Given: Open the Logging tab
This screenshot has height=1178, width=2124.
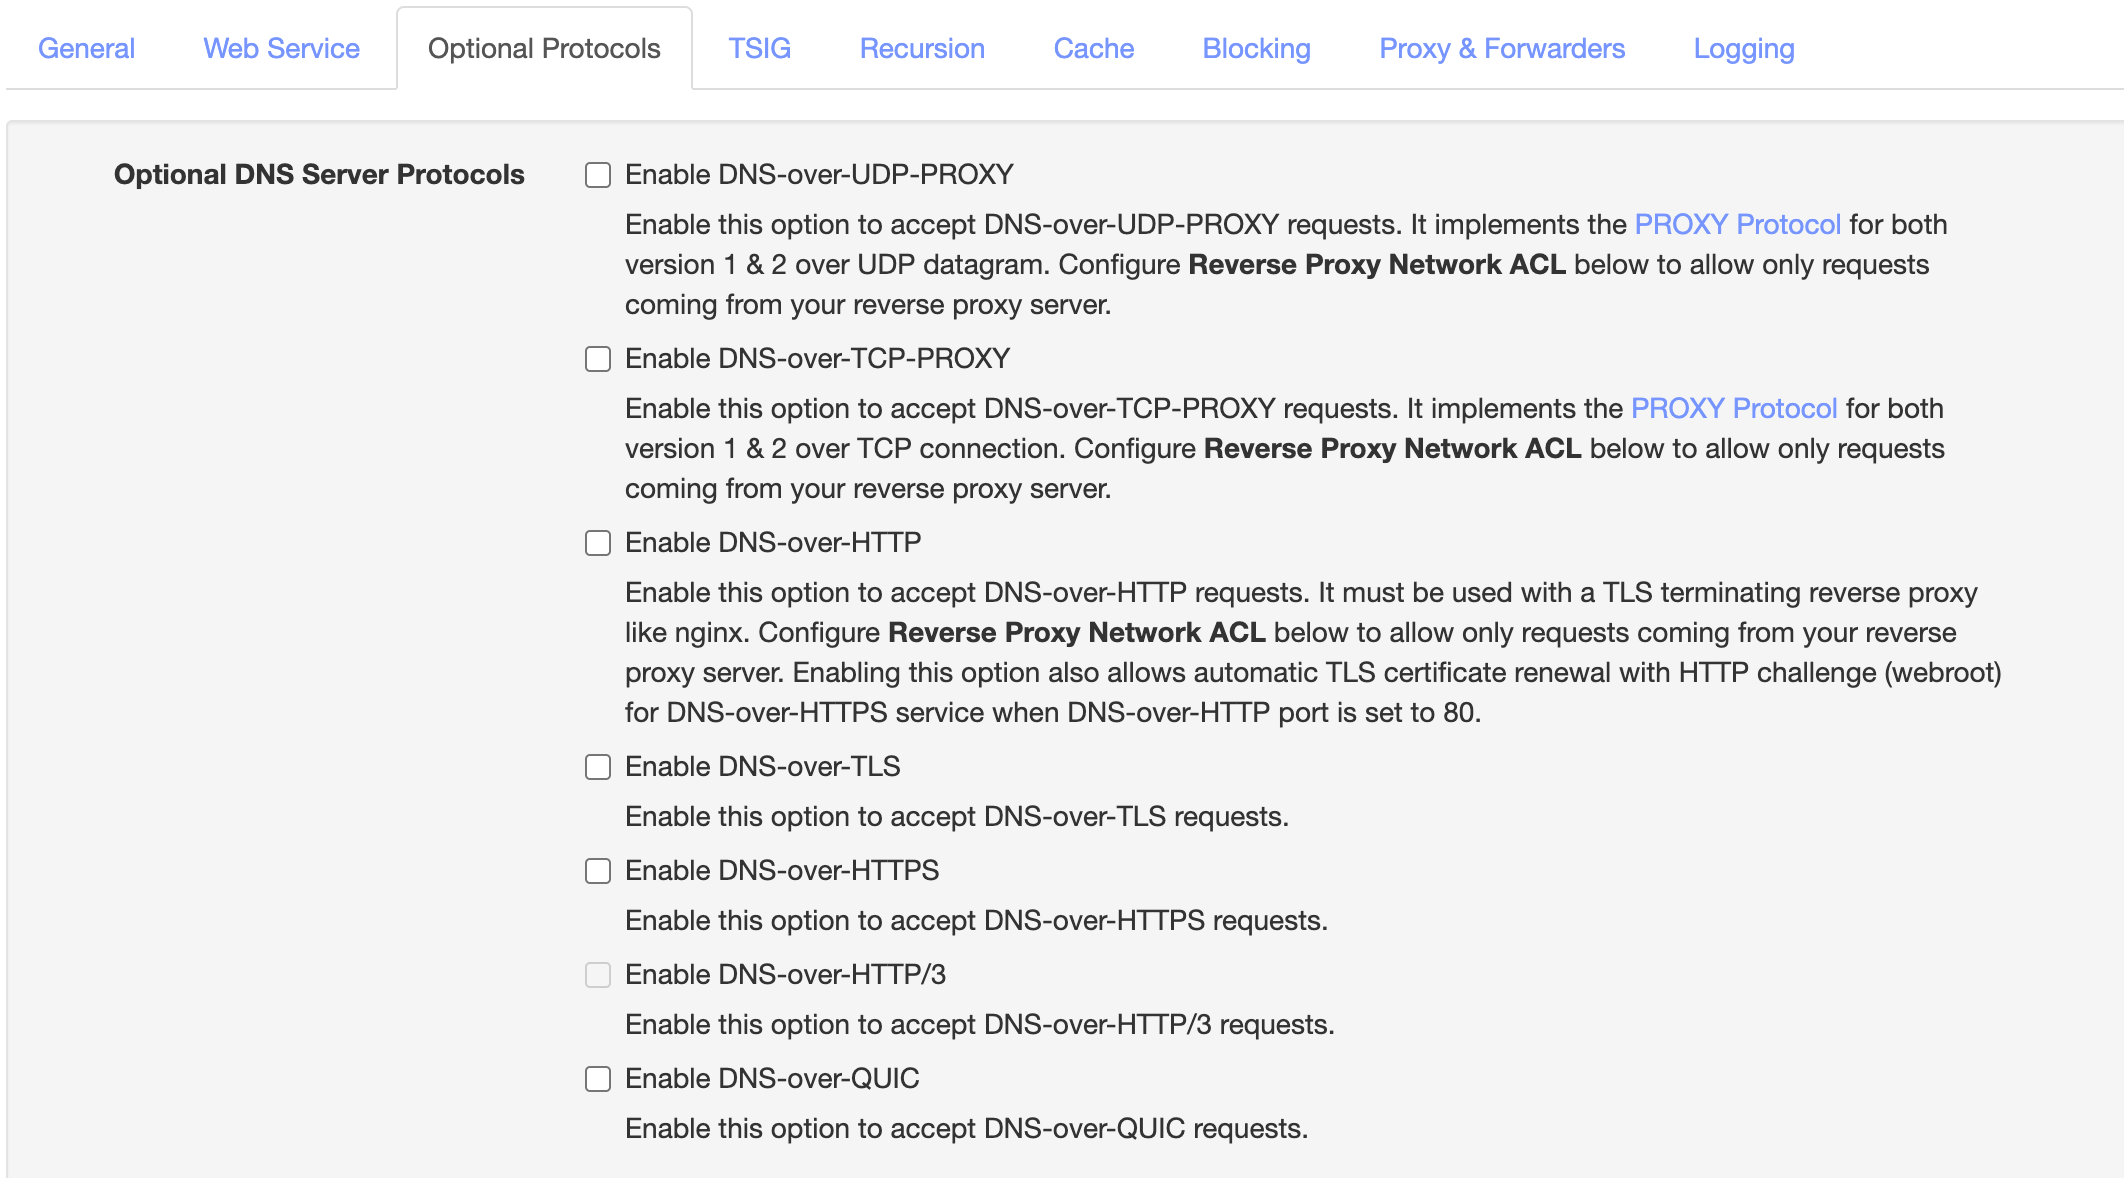Looking at the screenshot, I should pyautogui.click(x=1743, y=48).
